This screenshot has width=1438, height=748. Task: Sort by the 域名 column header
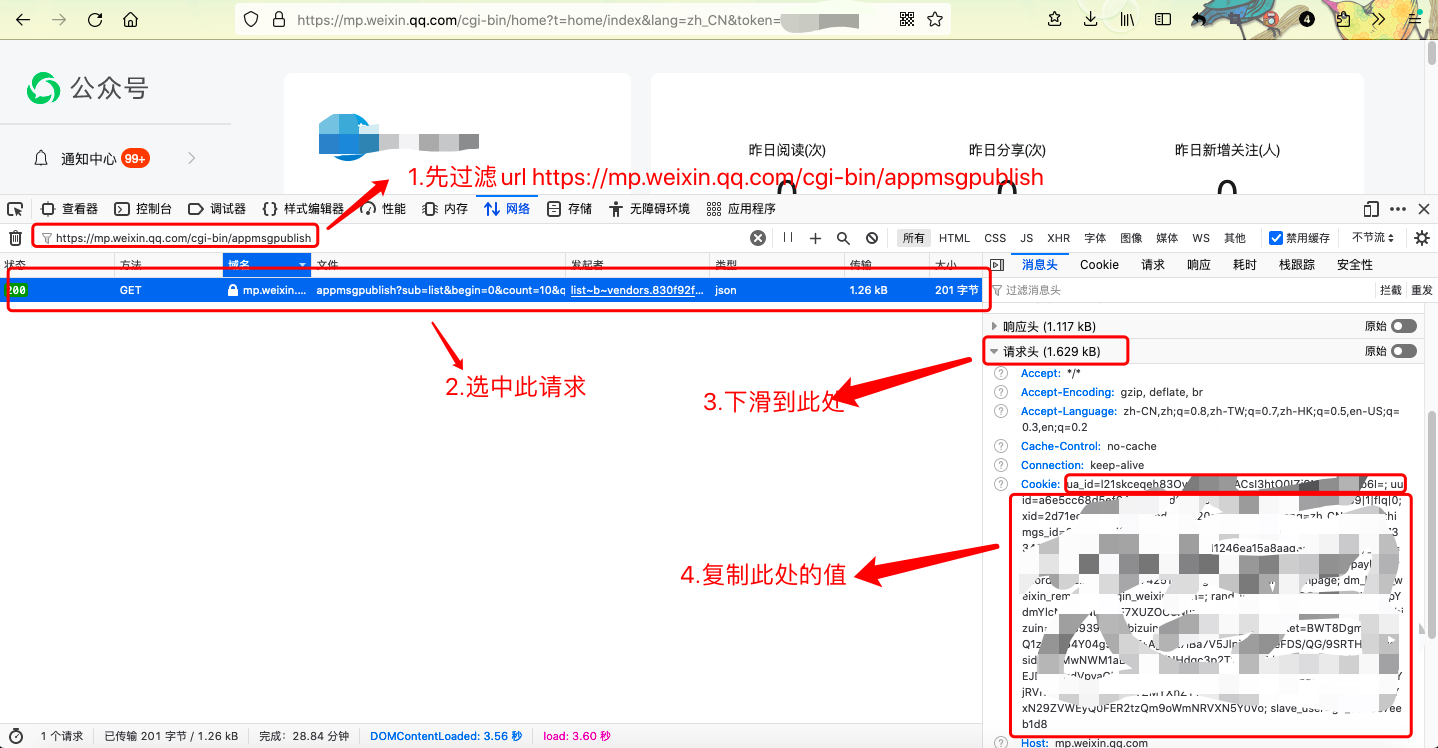point(267,264)
